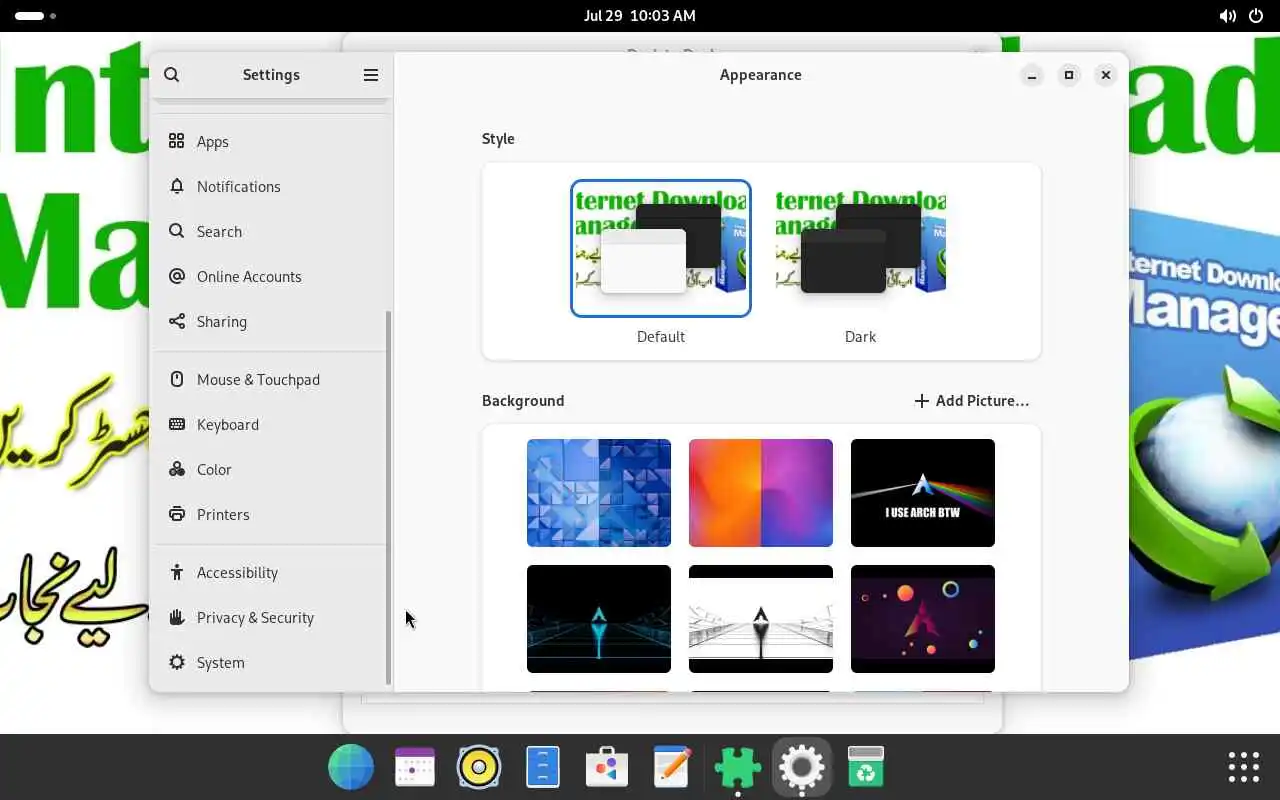Viewport: 1280px width, 800px height.
Task: Choose the black-and-white Arch corridor wallpaper
Action: pos(761,619)
